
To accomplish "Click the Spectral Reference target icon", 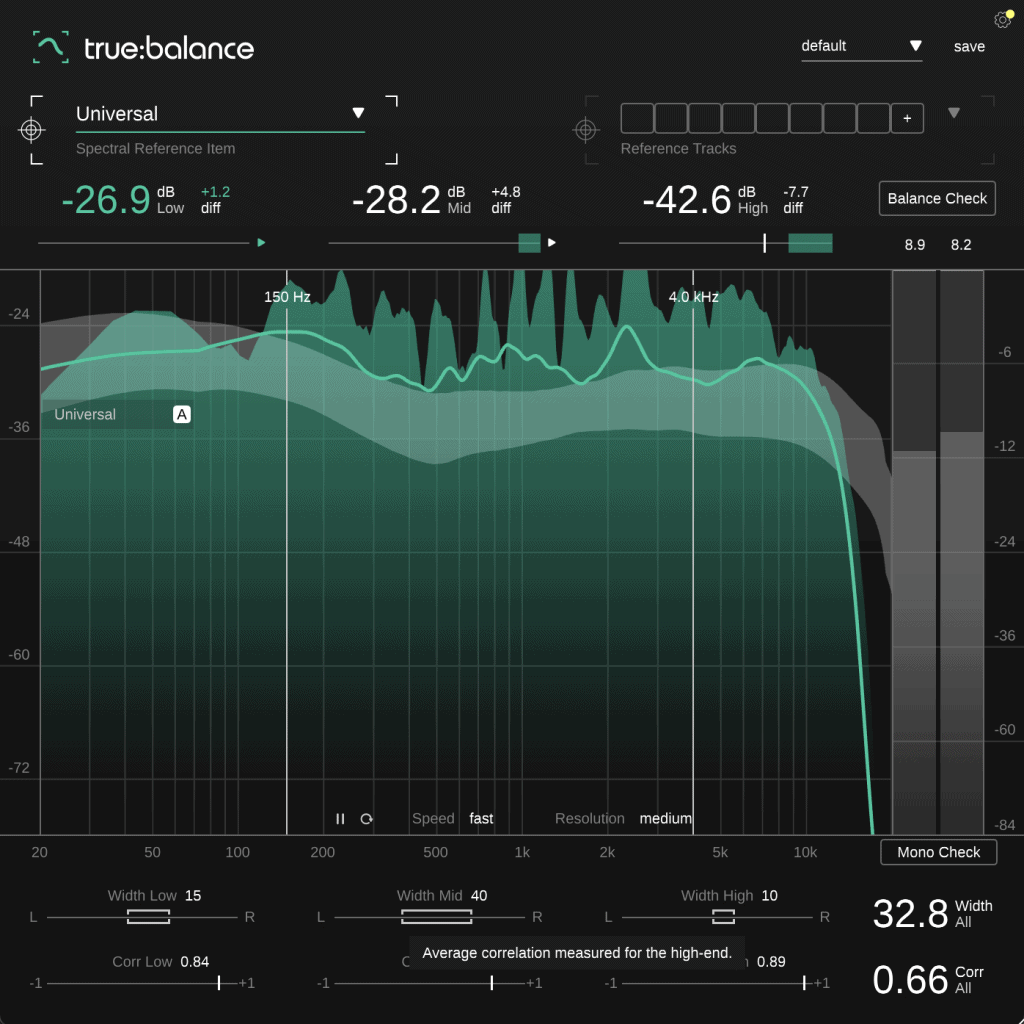I will point(32,130).
